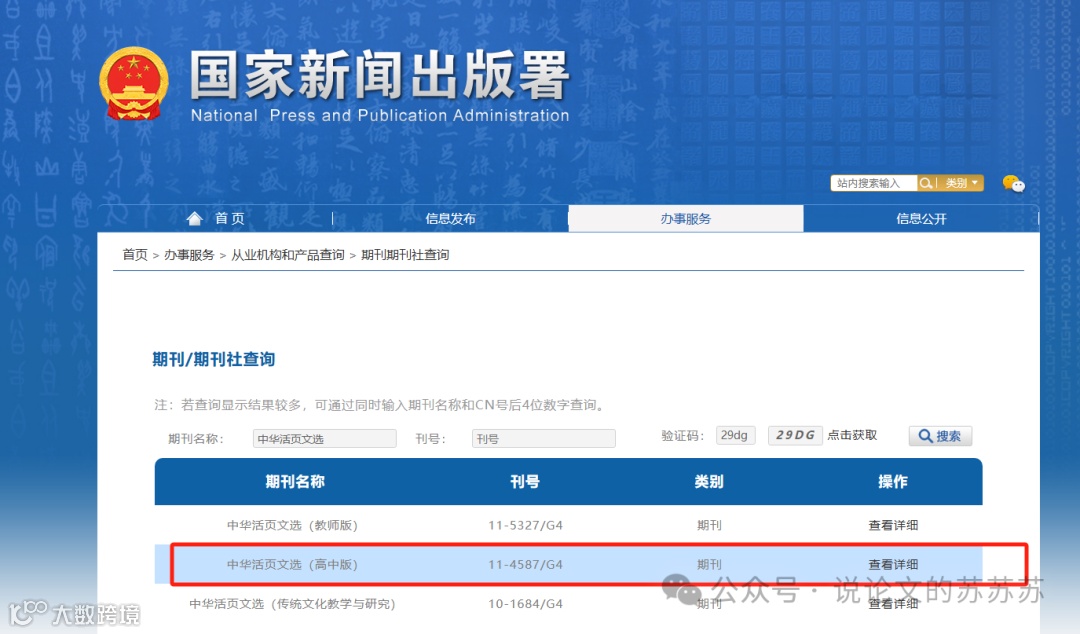Screen dimensions: 1080x634
Task: Open the 信息公开 navigation tab
Action: pyautogui.click(x=921, y=218)
